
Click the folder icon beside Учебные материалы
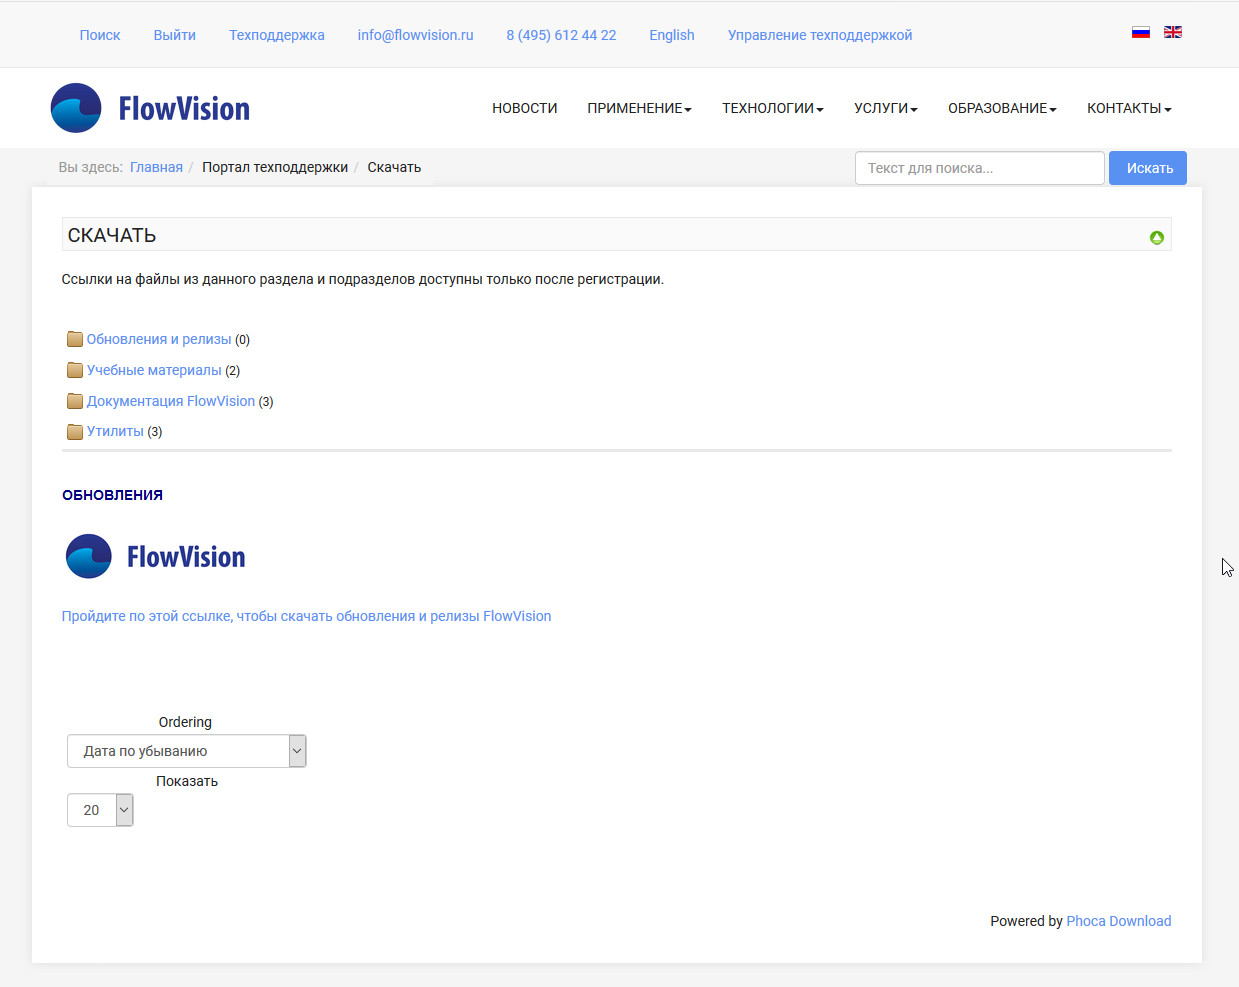click(75, 370)
